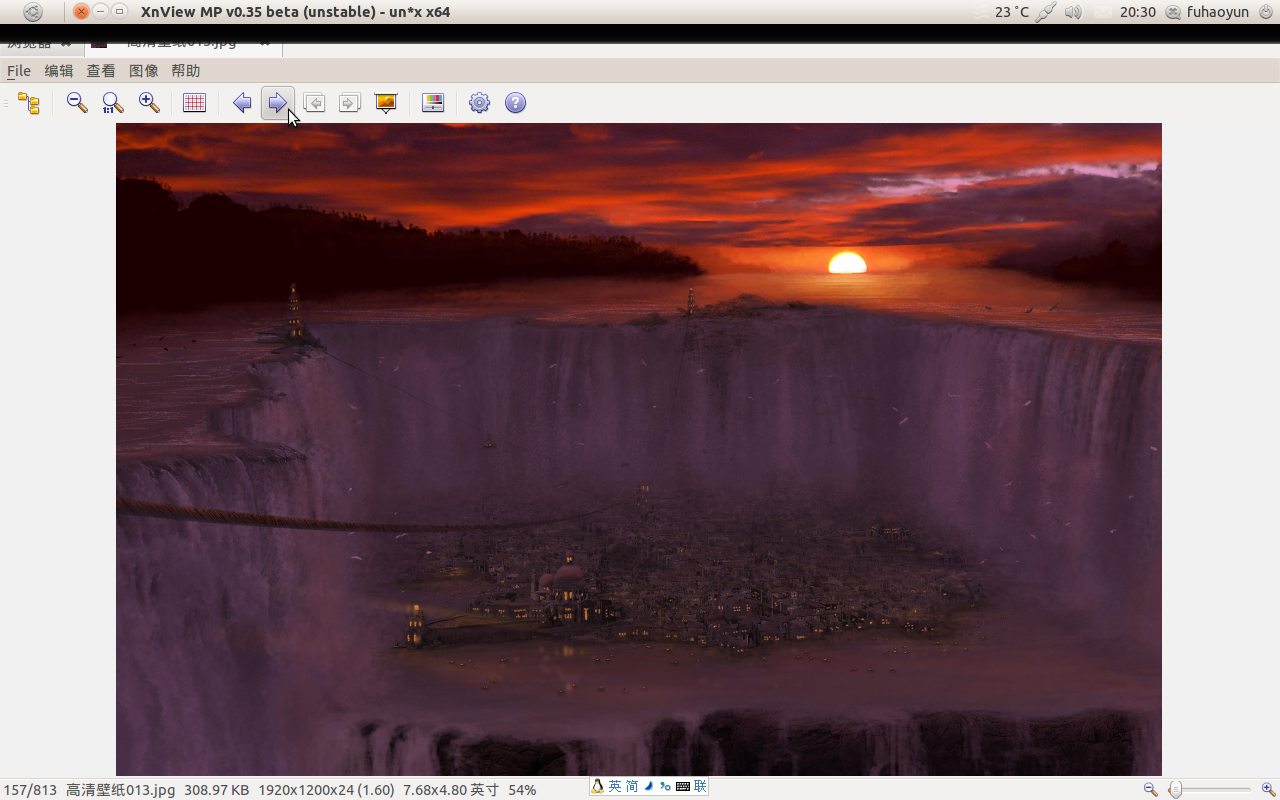Click the displayed sunset waterfall image

tap(639, 449)
